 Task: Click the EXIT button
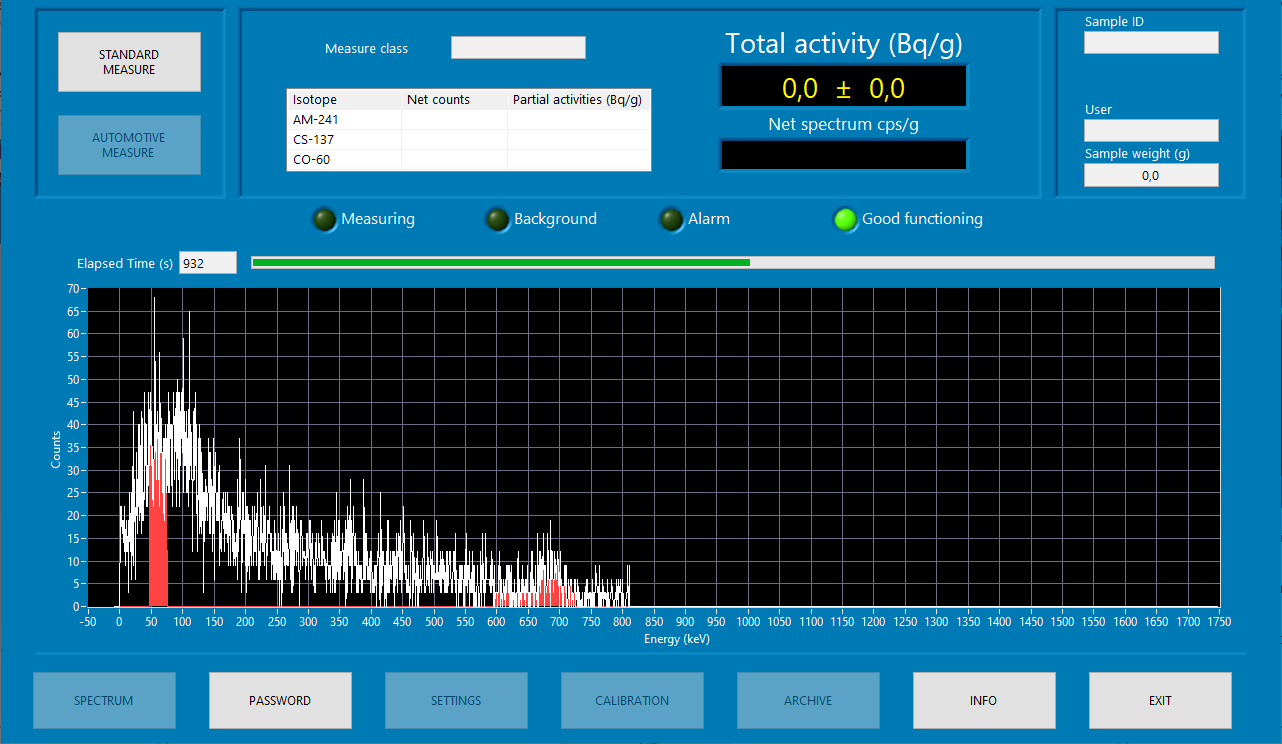[x=1160, y=700]
